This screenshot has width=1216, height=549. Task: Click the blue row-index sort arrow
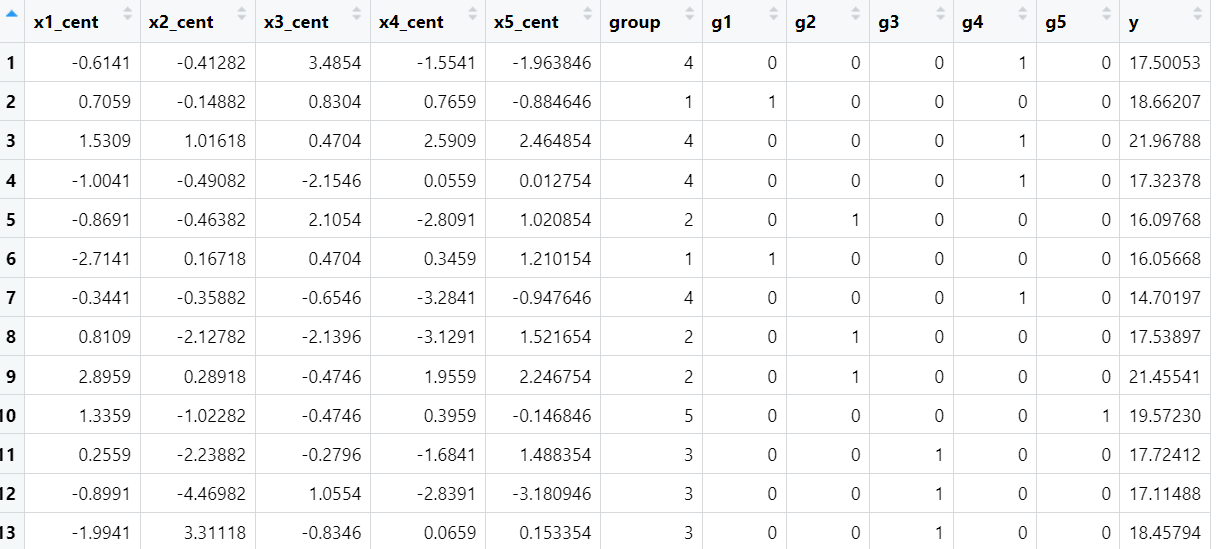pos(10,13)
